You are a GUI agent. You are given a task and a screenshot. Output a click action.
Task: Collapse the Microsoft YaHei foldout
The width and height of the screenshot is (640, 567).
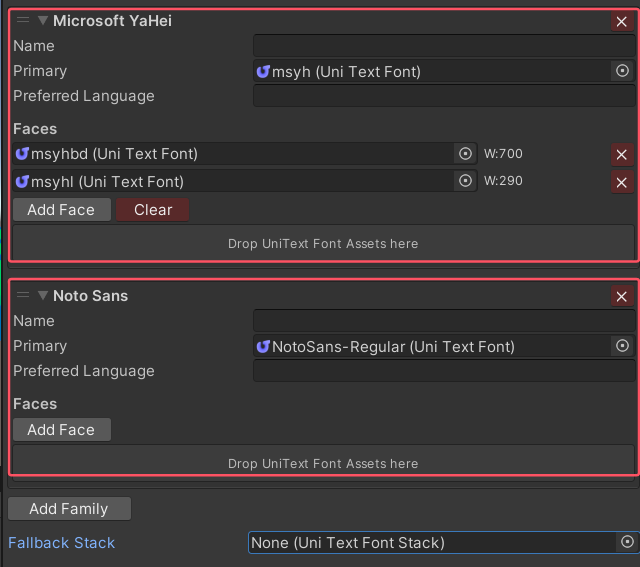tap(43, 20)
